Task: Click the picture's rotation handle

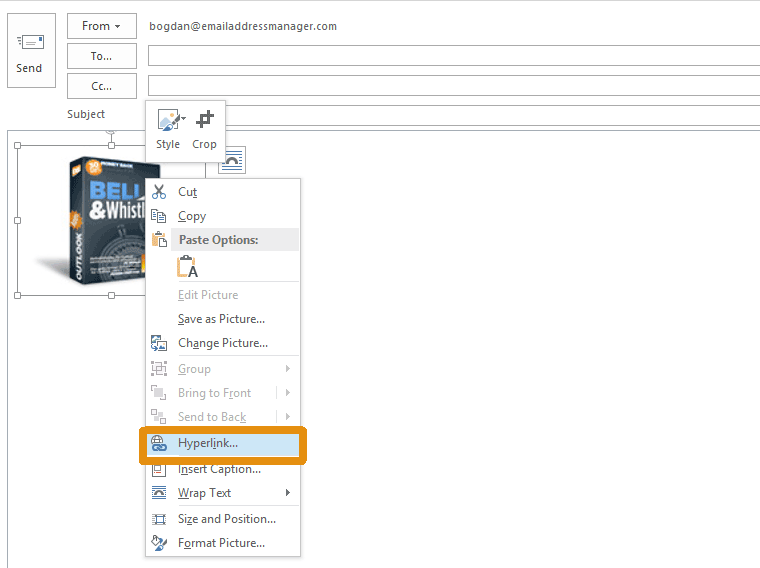Action: (111, 132)
